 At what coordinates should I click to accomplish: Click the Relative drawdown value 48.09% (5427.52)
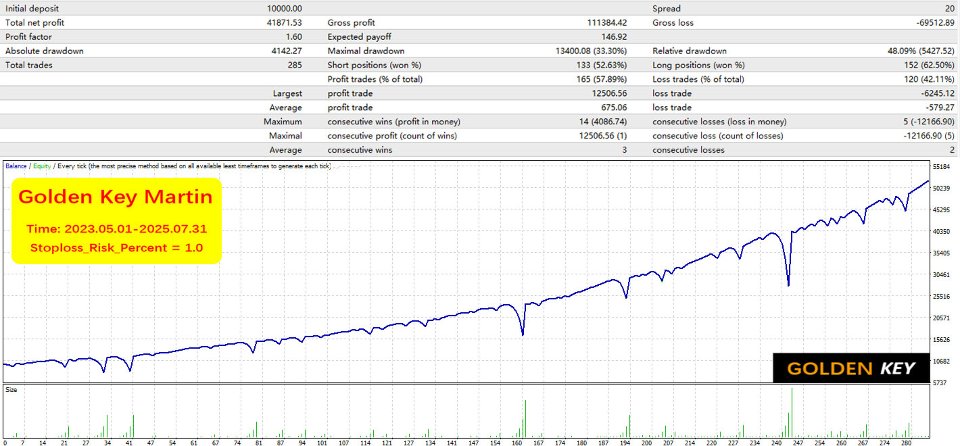(x=921, y=51)
